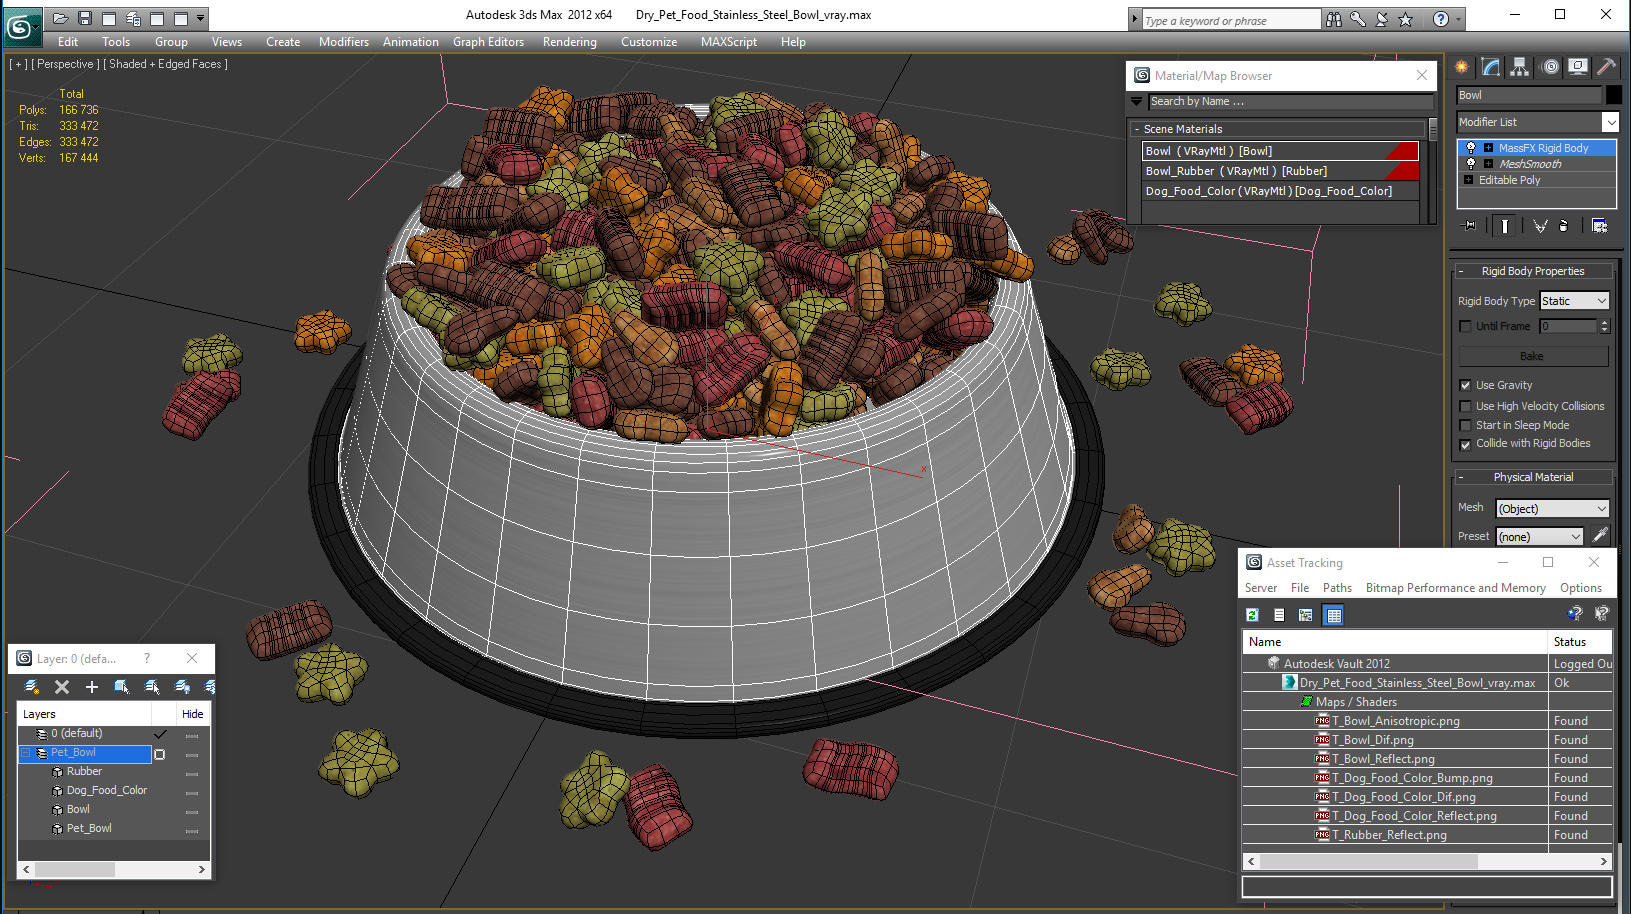Click the binoculars search icon
The image size is (1631, 914).
(1334, 19)
